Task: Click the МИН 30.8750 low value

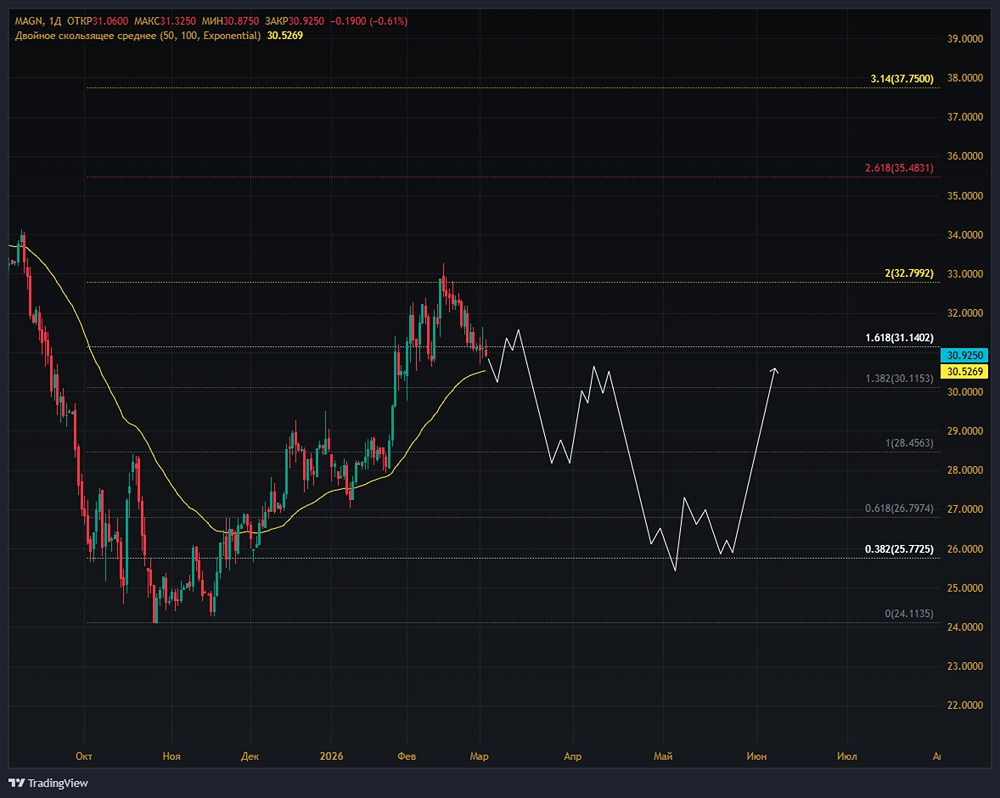Action: (x=230, y=21)
